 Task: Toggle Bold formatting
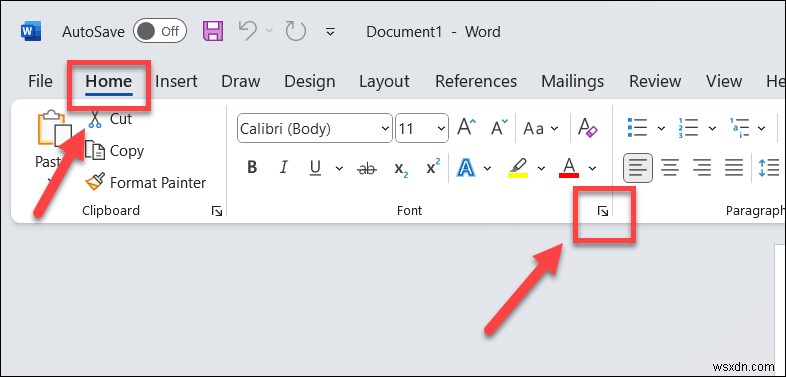[252, 167]
